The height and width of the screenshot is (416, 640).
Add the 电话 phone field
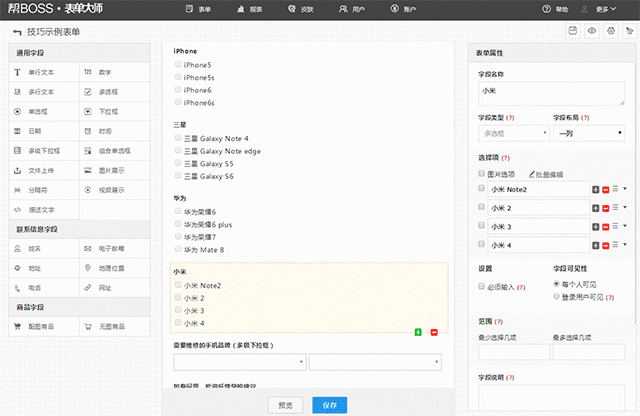(44, 288)
